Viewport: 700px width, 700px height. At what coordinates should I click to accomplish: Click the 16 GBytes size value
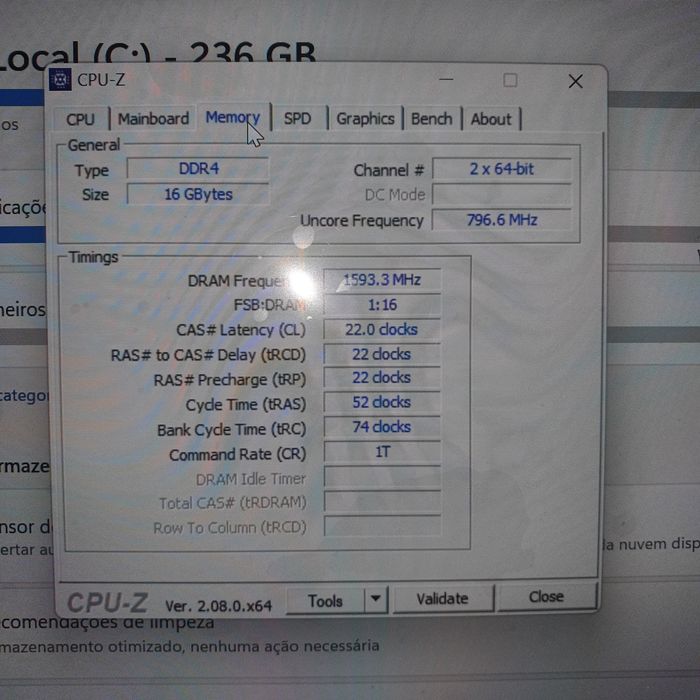click(x=198, y=194)
